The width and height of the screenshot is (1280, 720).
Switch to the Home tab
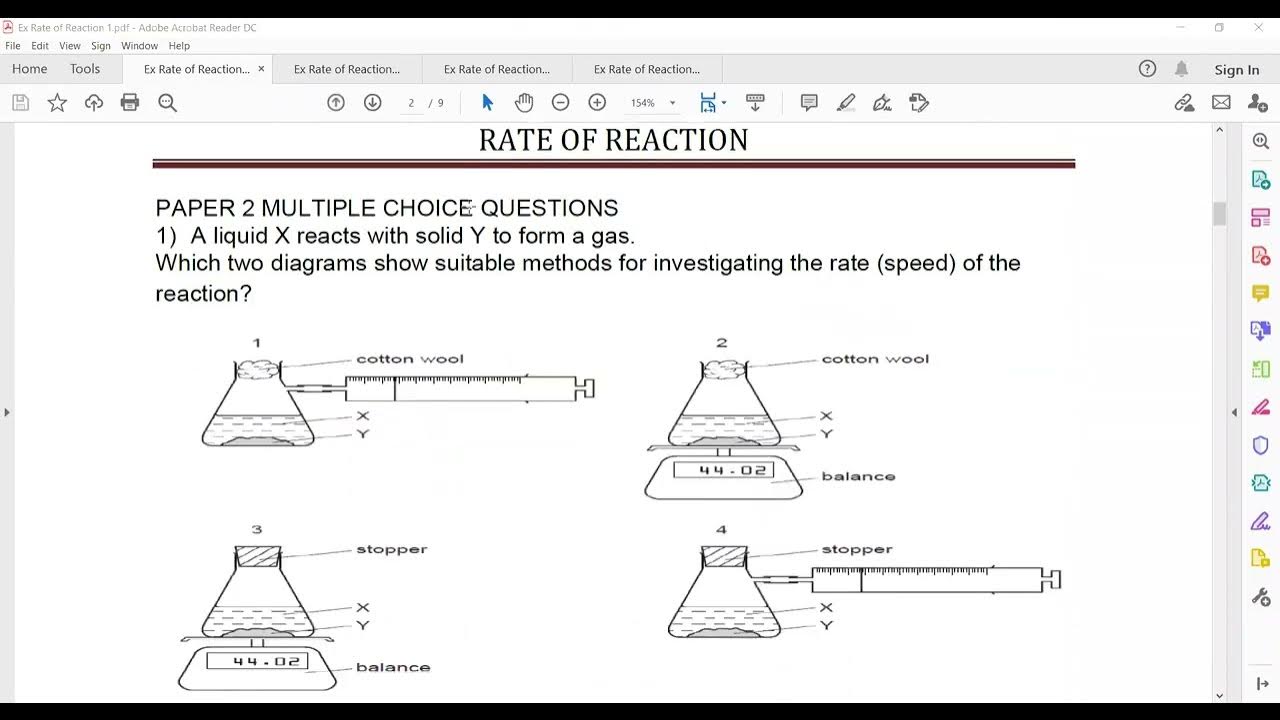point(30,69)
